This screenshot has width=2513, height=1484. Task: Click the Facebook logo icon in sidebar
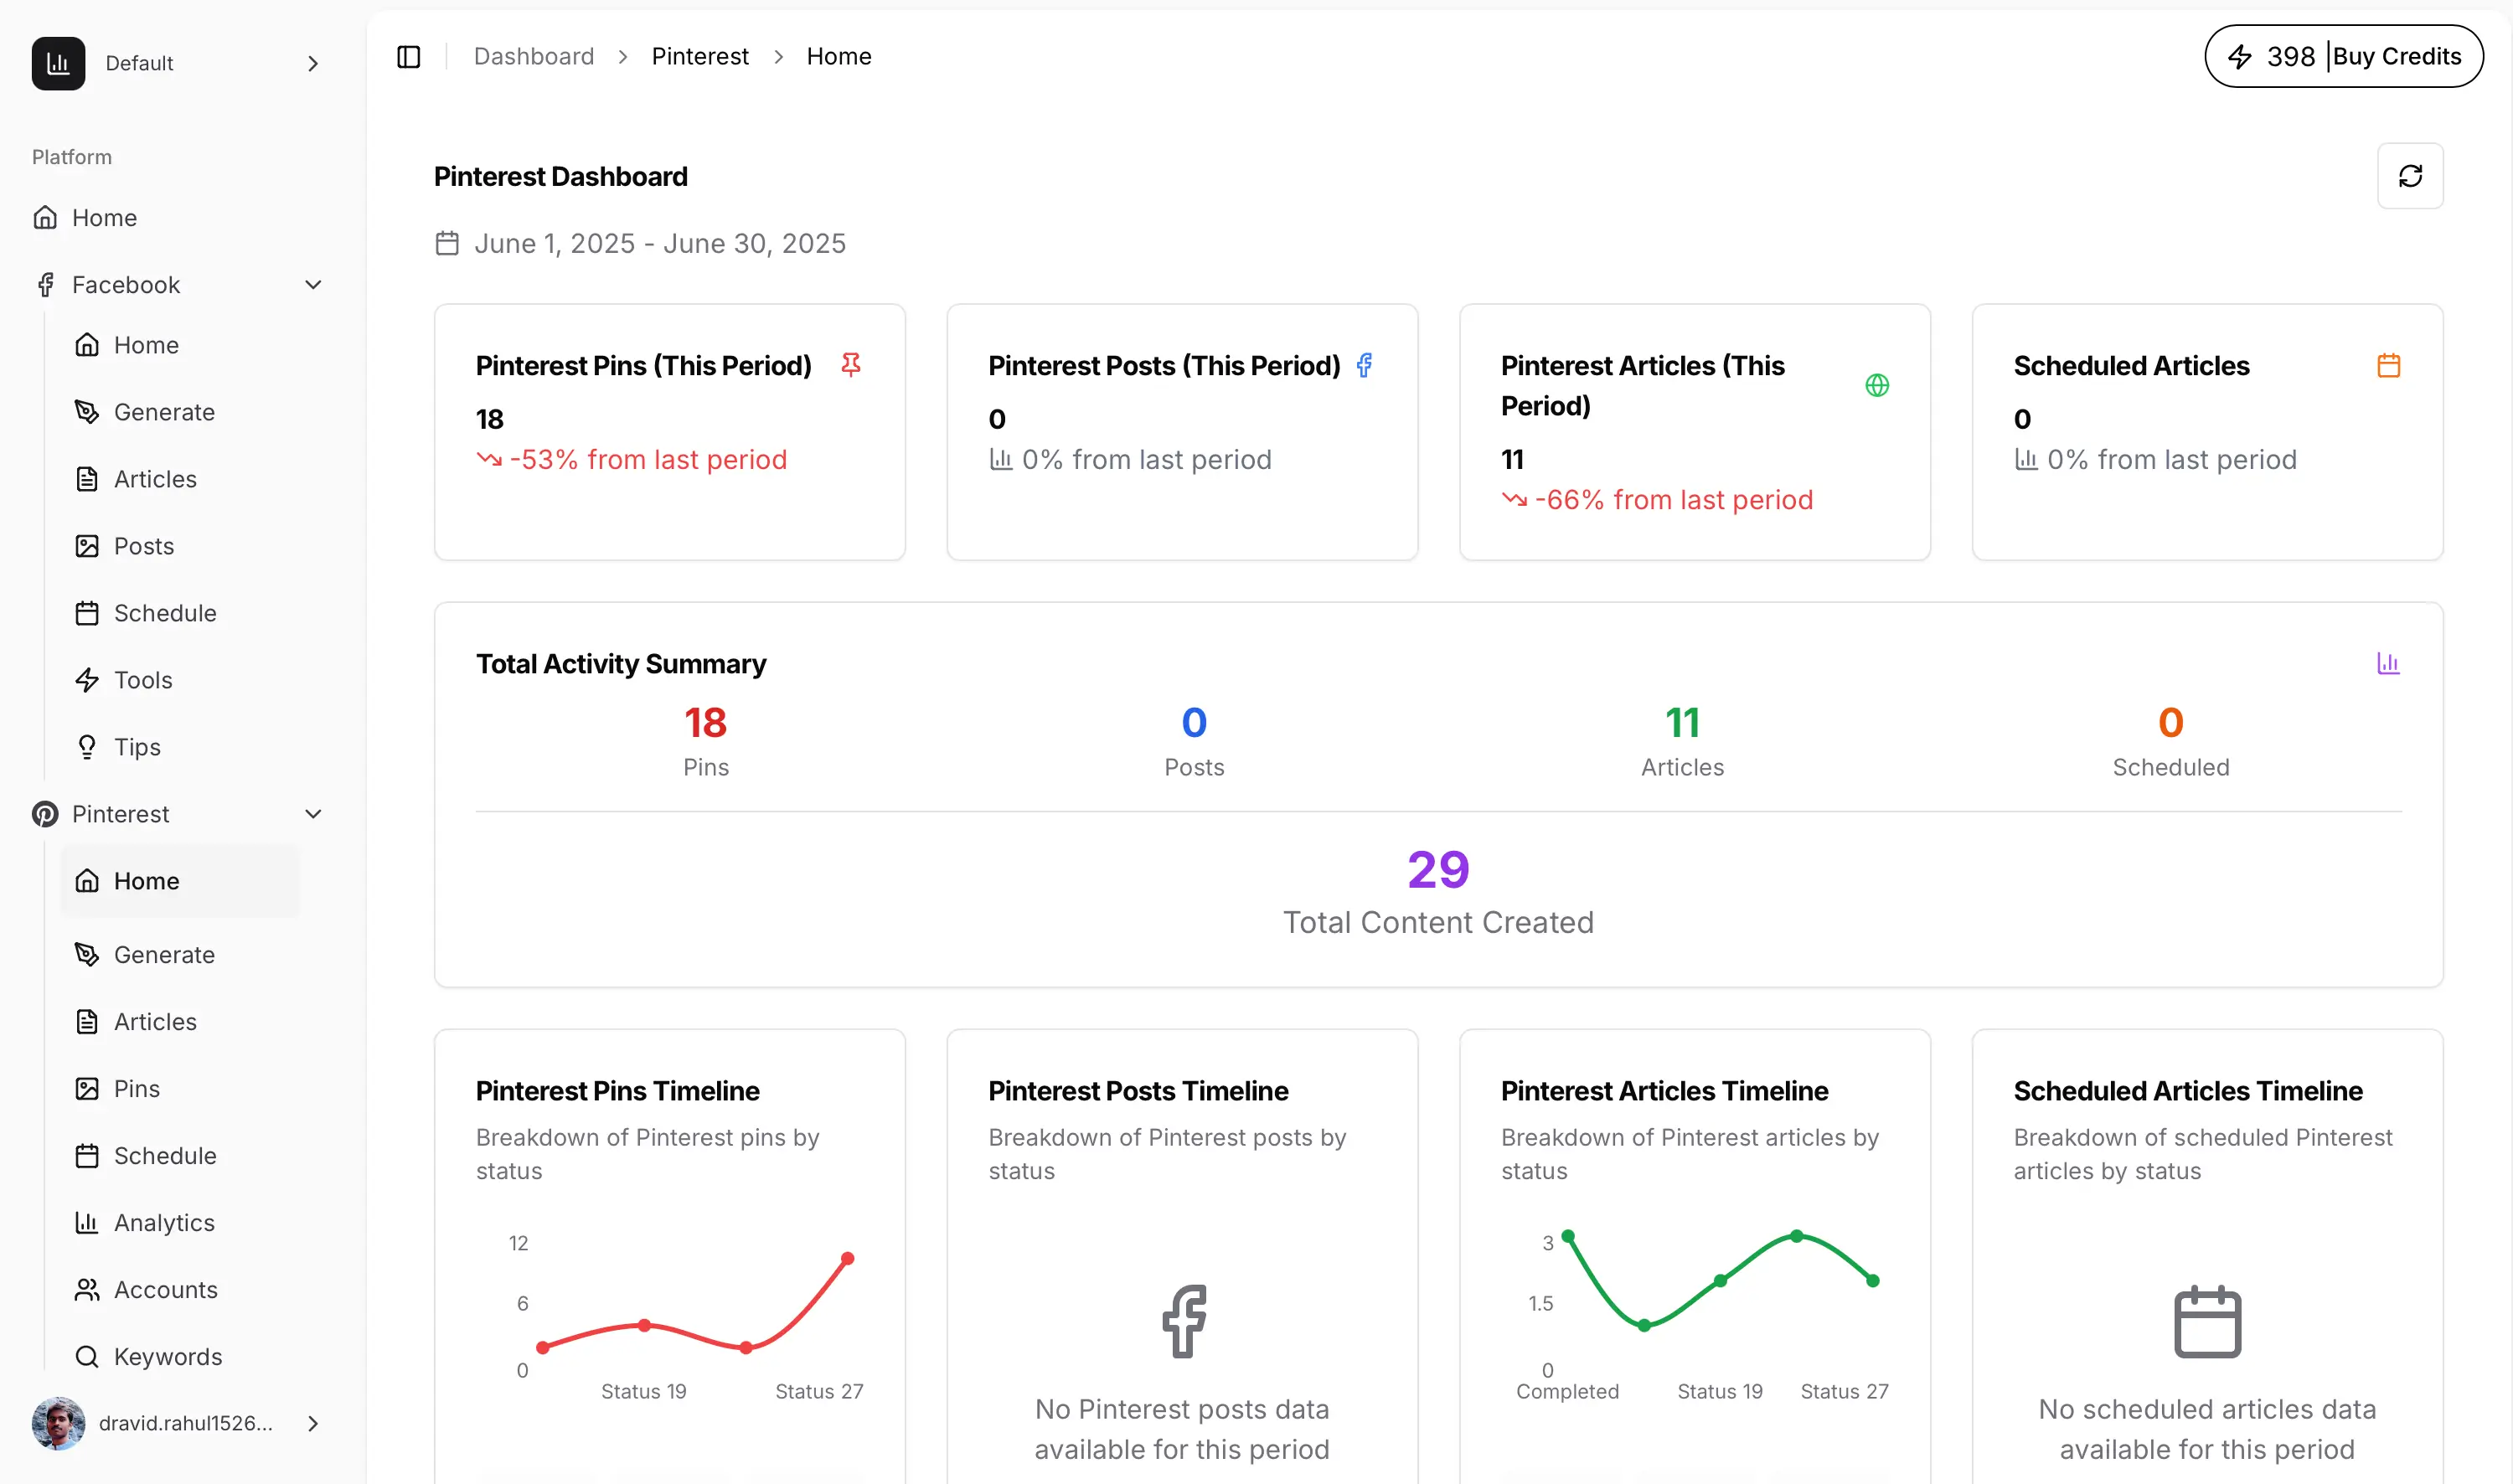click(45, 285)
